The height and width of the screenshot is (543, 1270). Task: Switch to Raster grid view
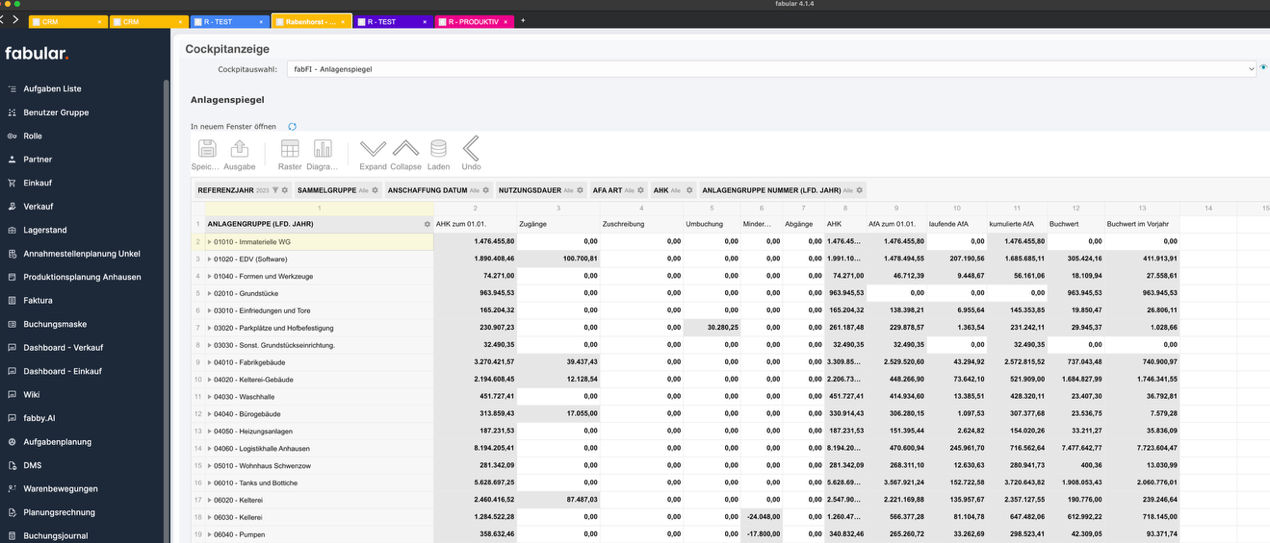[290, 150]
